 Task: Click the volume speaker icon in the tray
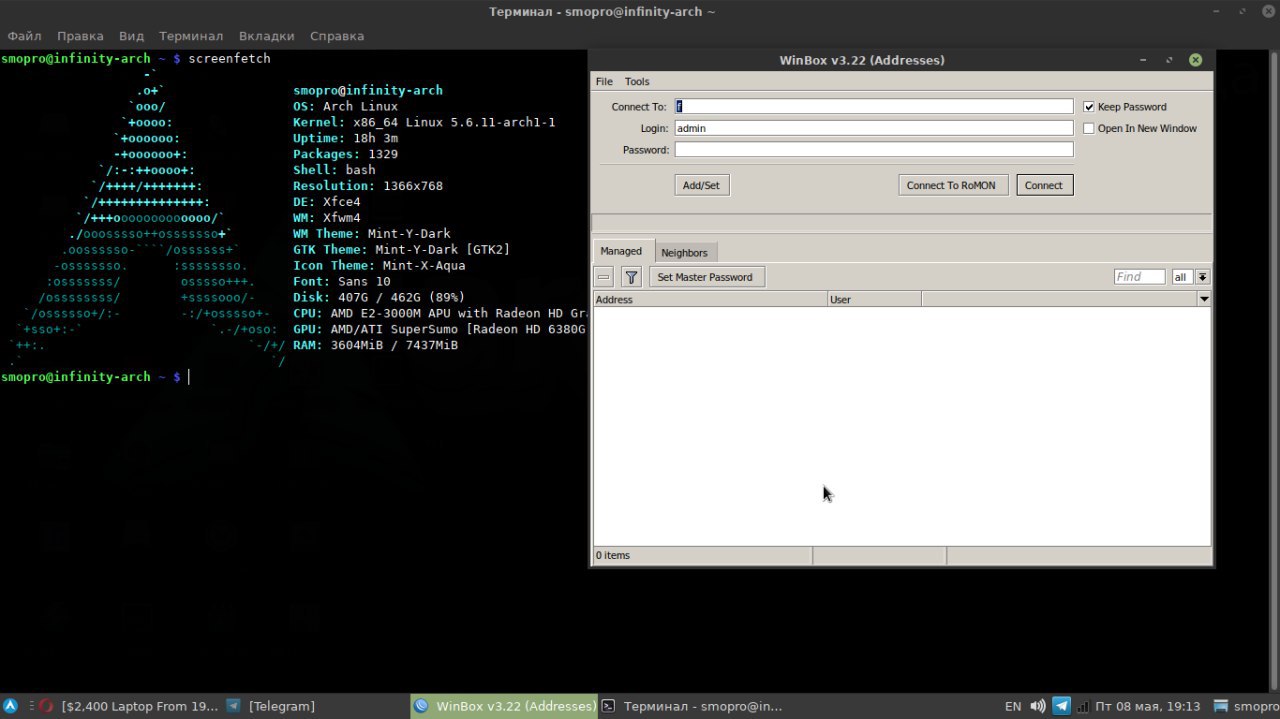[1038, 706]
